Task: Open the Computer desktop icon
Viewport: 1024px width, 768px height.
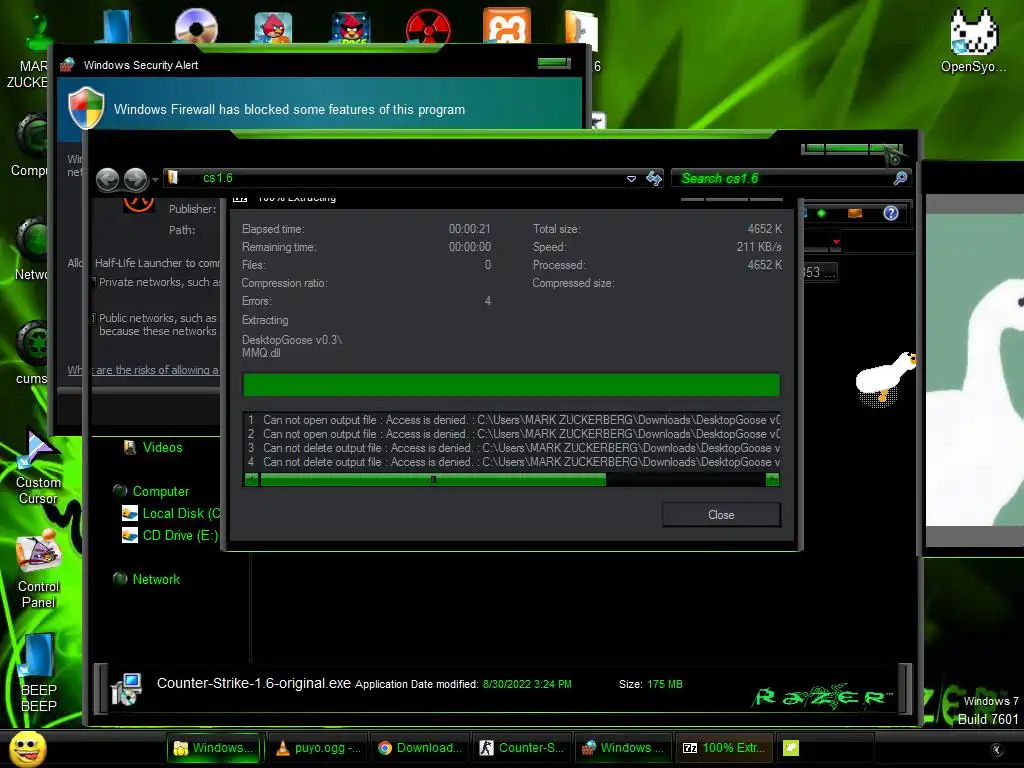Action: [x=30, y=146]
